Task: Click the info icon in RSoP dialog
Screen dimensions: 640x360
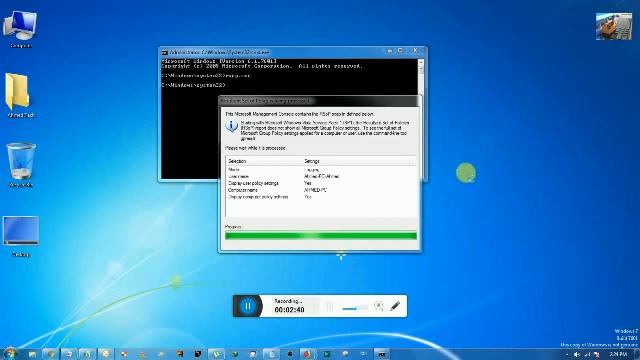Action: (231, 126)
